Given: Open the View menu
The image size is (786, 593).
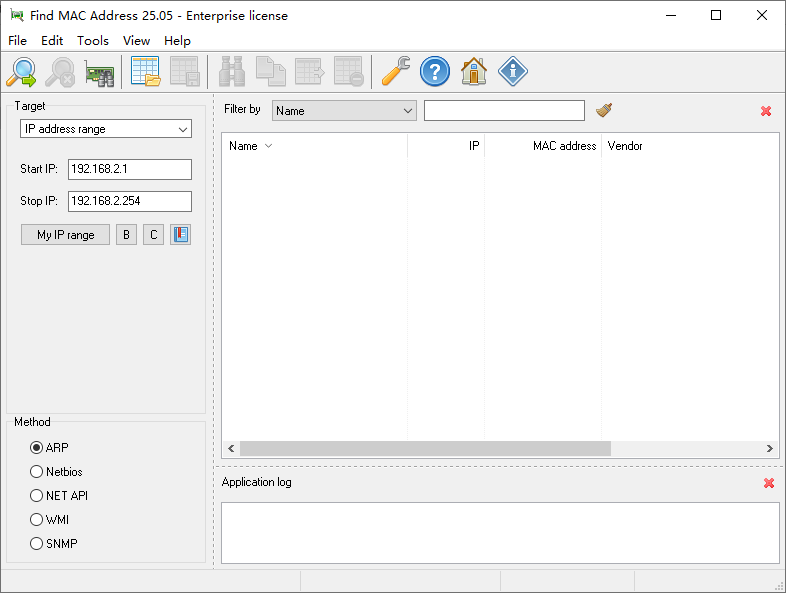Looking at the screenshot, I should (x=136, y=41).
